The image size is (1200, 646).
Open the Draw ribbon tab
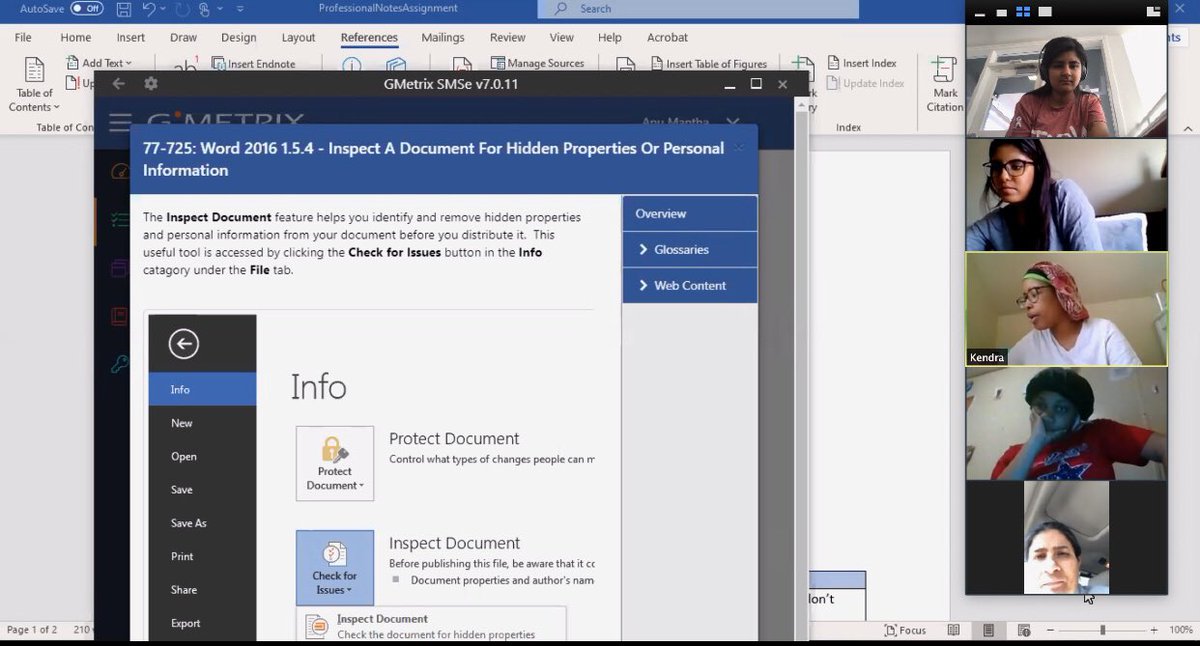[x=183, y=38]
